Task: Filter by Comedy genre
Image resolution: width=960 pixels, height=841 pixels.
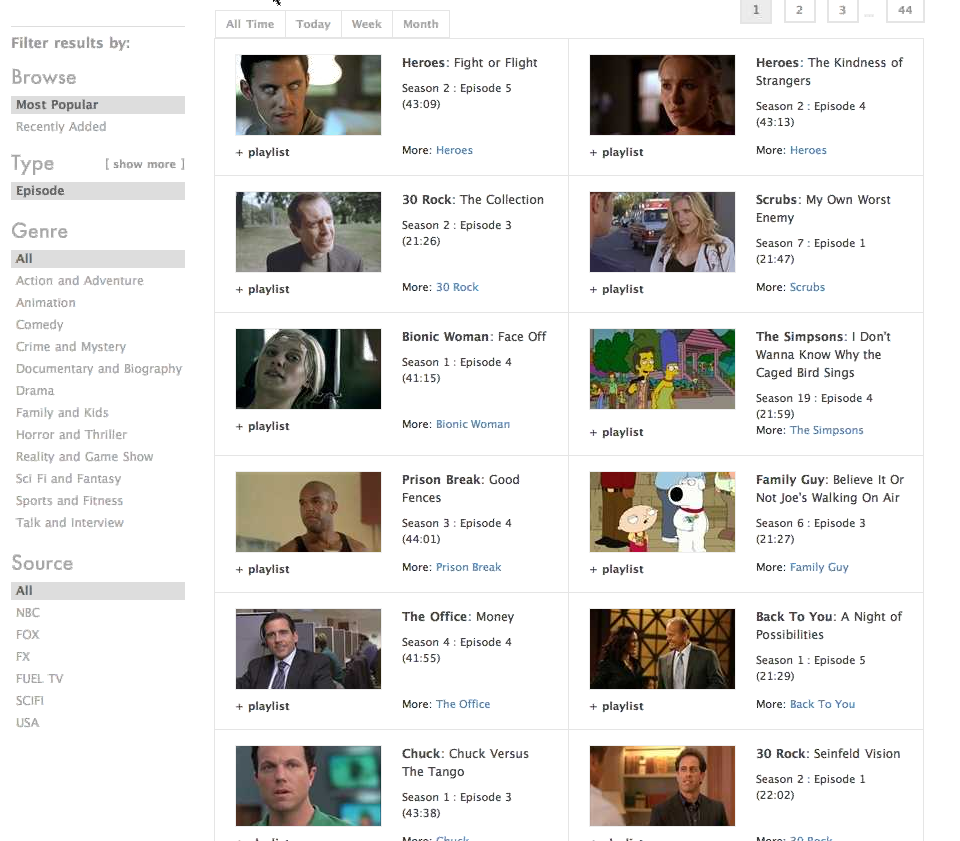Action: (40, 325)
